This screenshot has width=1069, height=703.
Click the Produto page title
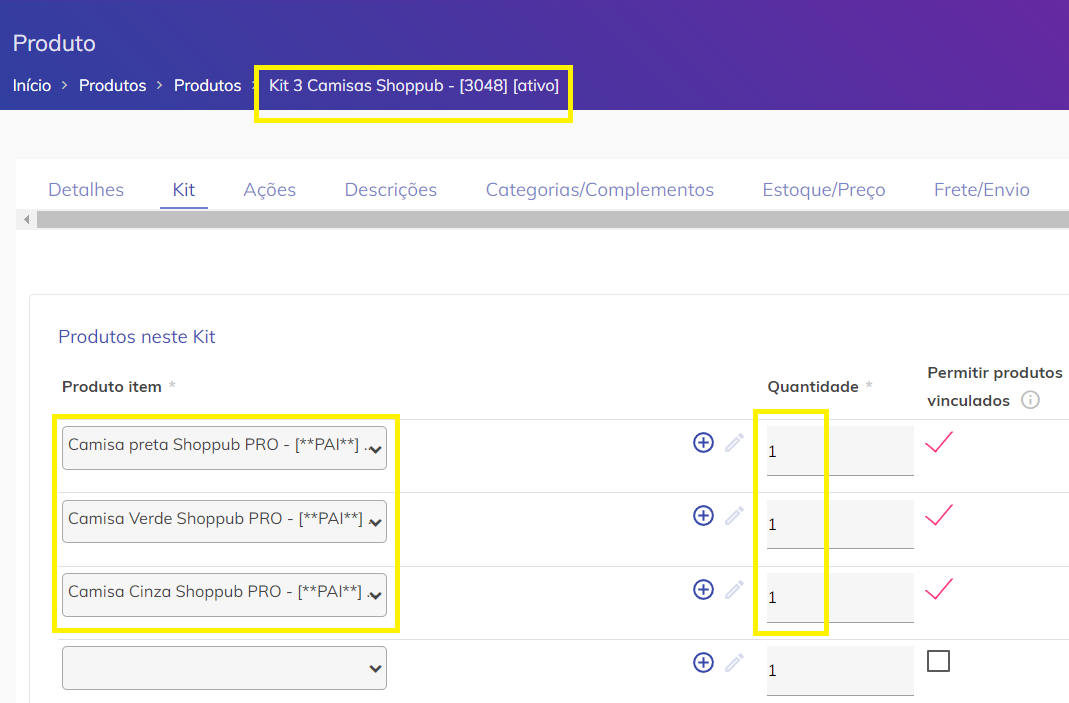click(x=55, y=43)
